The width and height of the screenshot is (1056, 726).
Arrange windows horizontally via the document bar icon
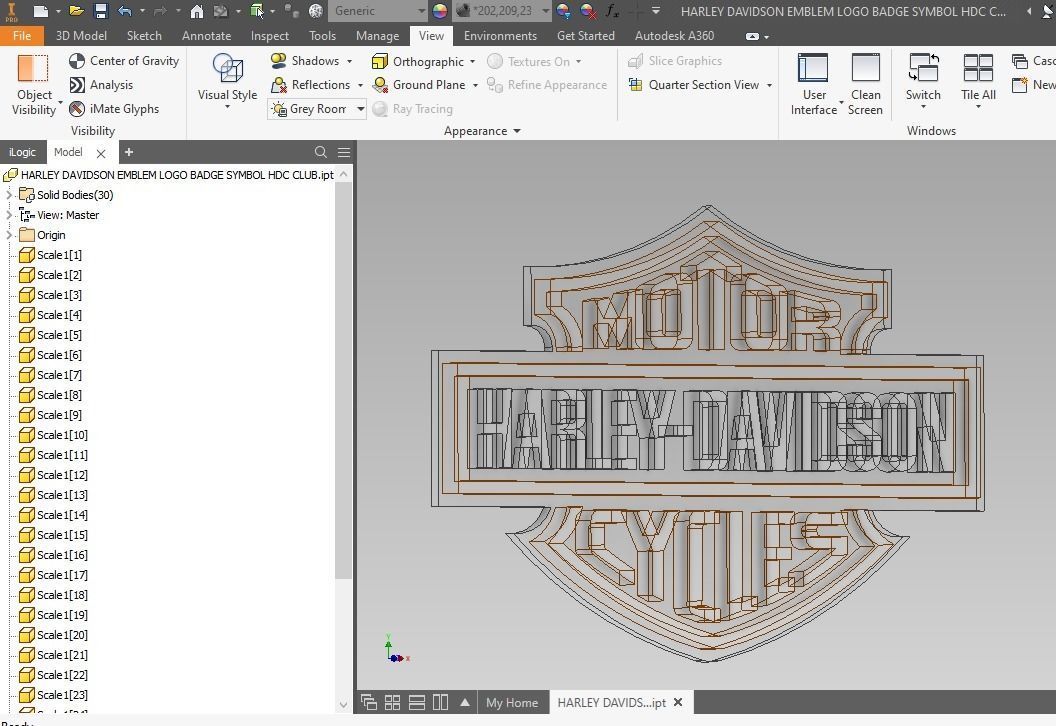pos(417,702)
